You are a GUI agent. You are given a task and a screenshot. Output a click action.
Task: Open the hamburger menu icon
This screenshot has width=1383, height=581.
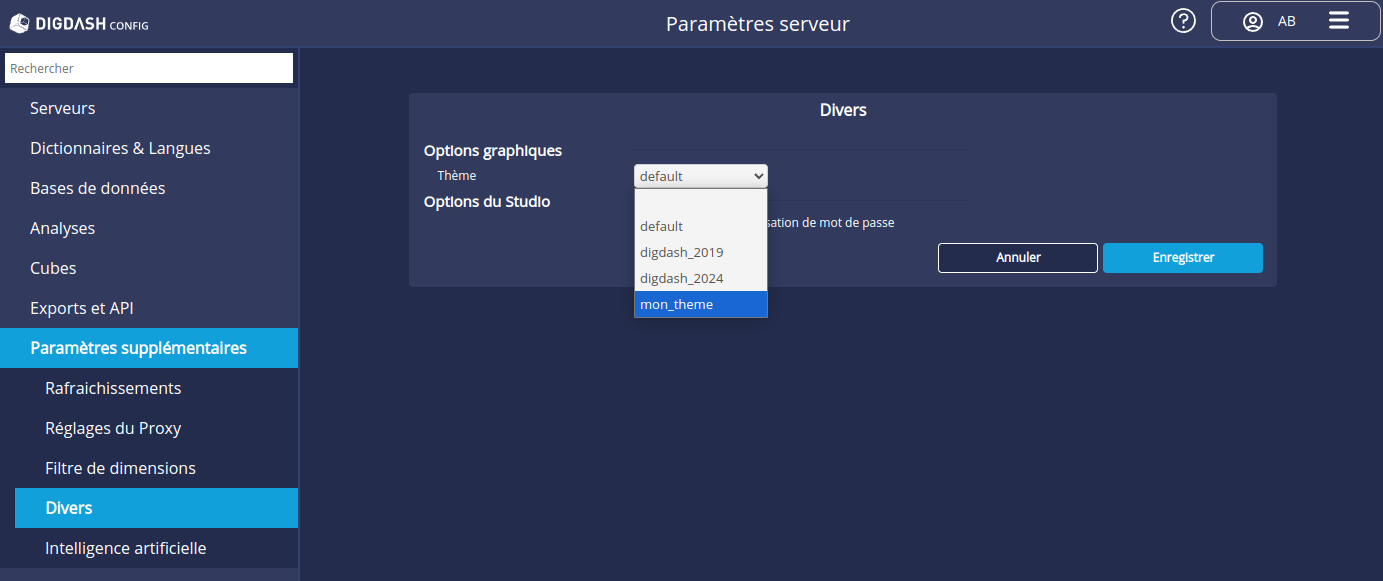1339,21
